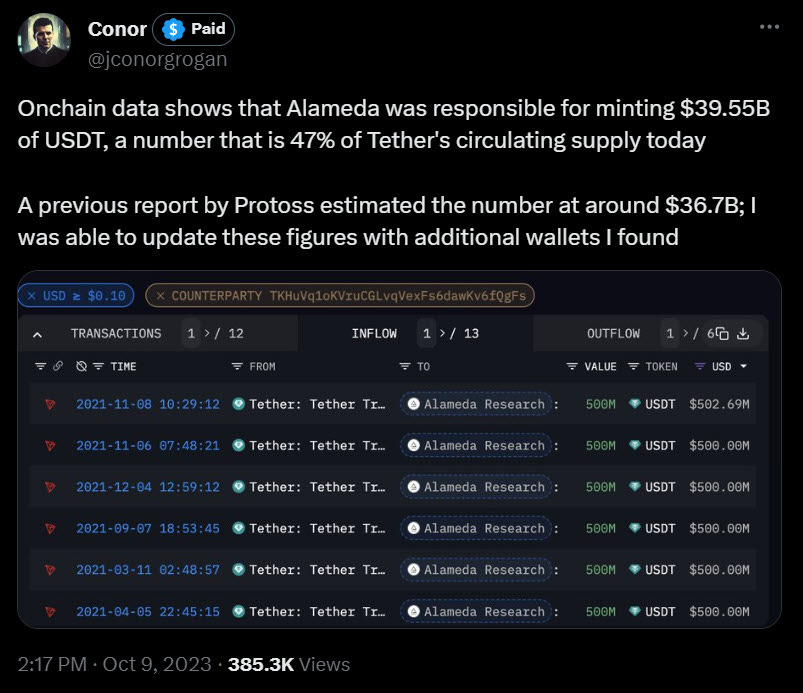The height and width of the screenshot is (693, 803).
Task: Click the OUTFLOW page number 1 field
Action: 669,333
